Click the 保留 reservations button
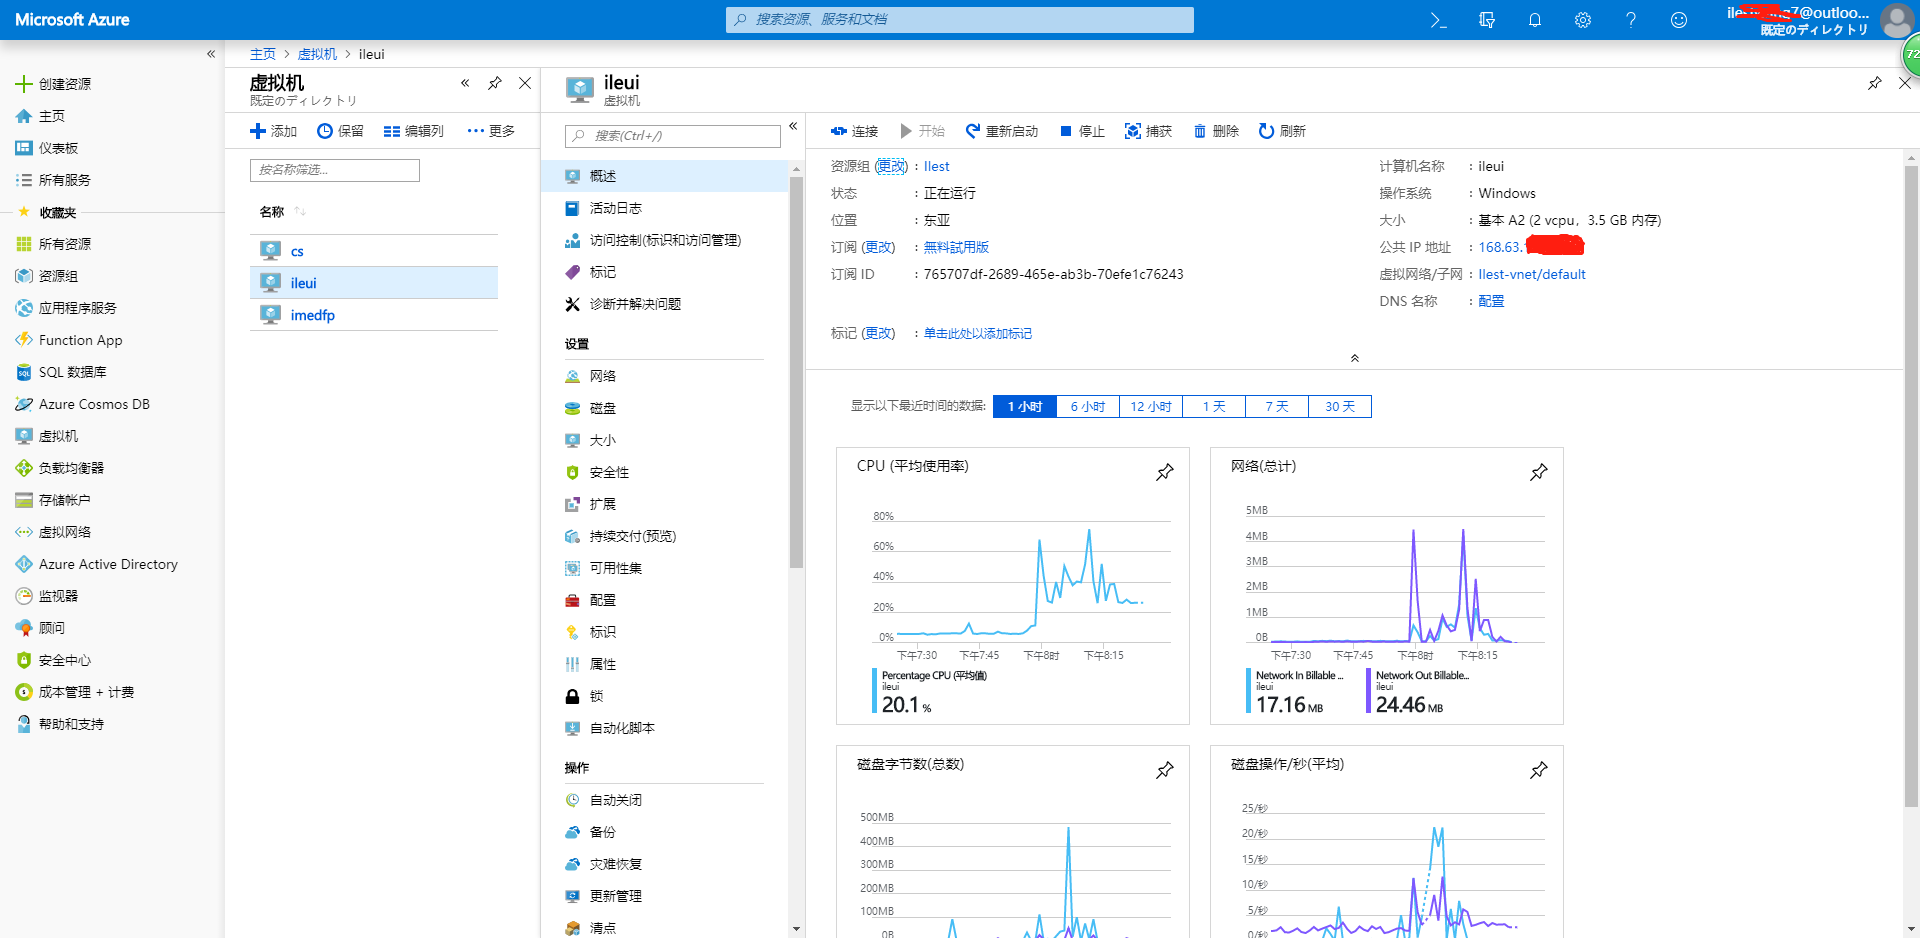The image size is (1920, 938). click(340, 131)
